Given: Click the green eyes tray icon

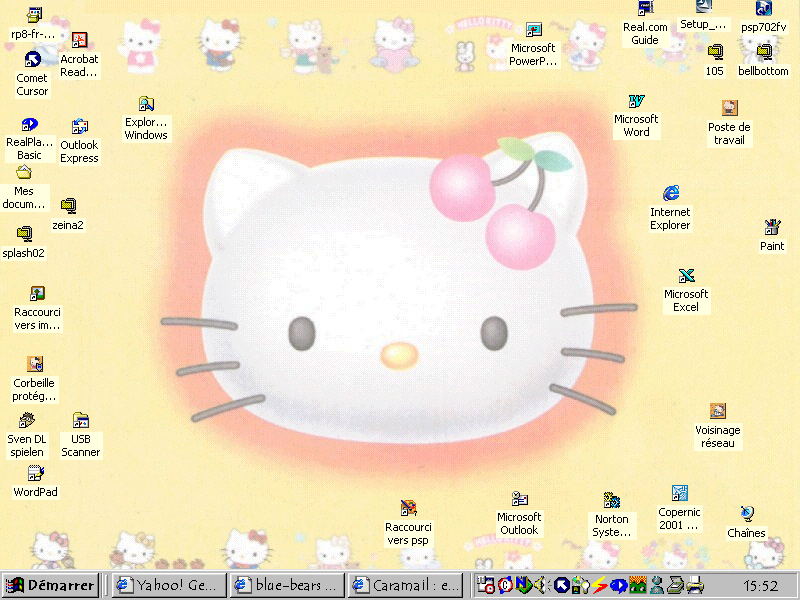Looking at the screenshot, I should [x=638, y=585].
